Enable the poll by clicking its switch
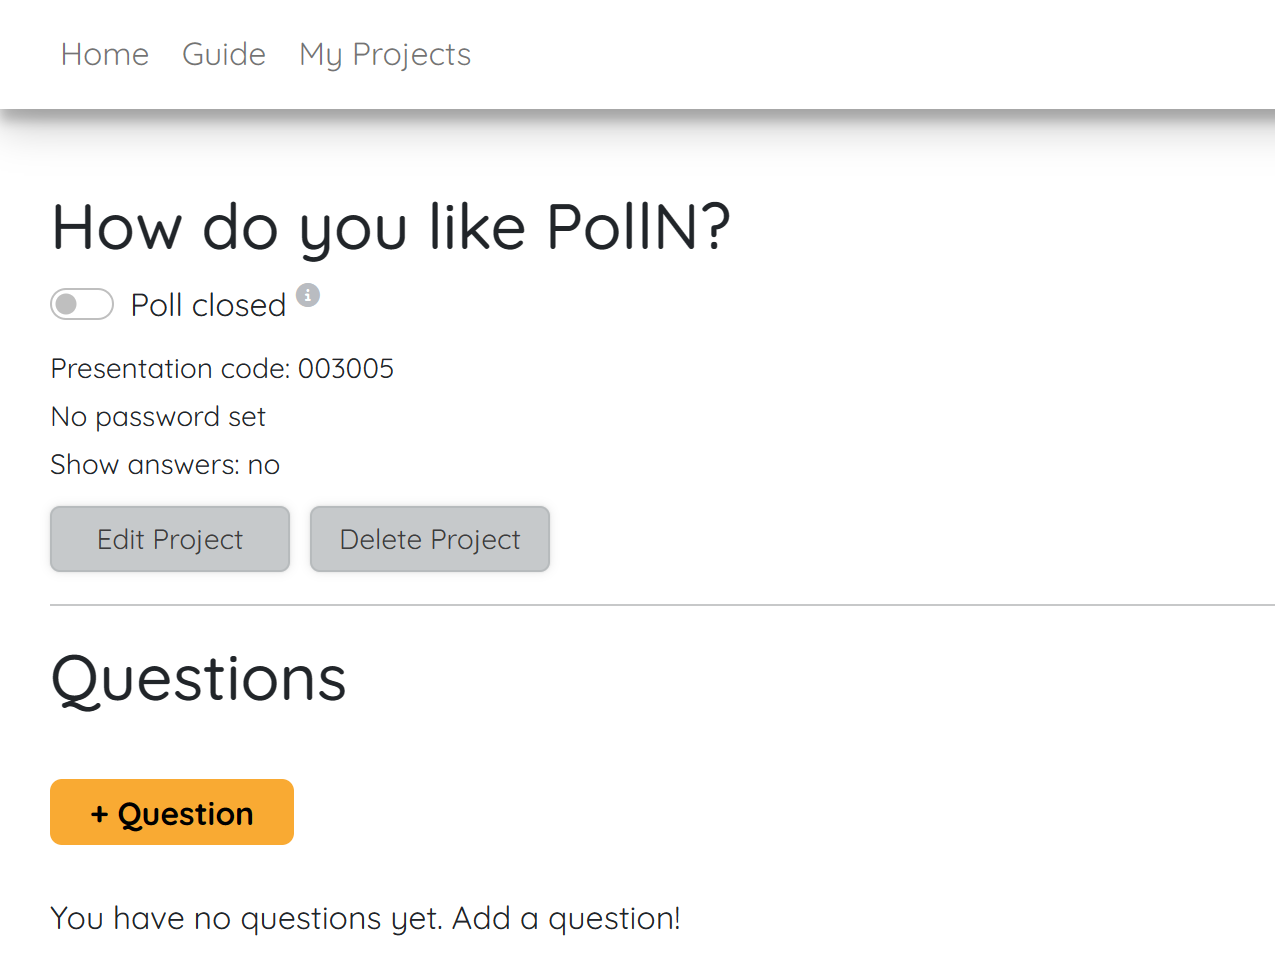This screenshot has width=1275, height=956. 82,304
